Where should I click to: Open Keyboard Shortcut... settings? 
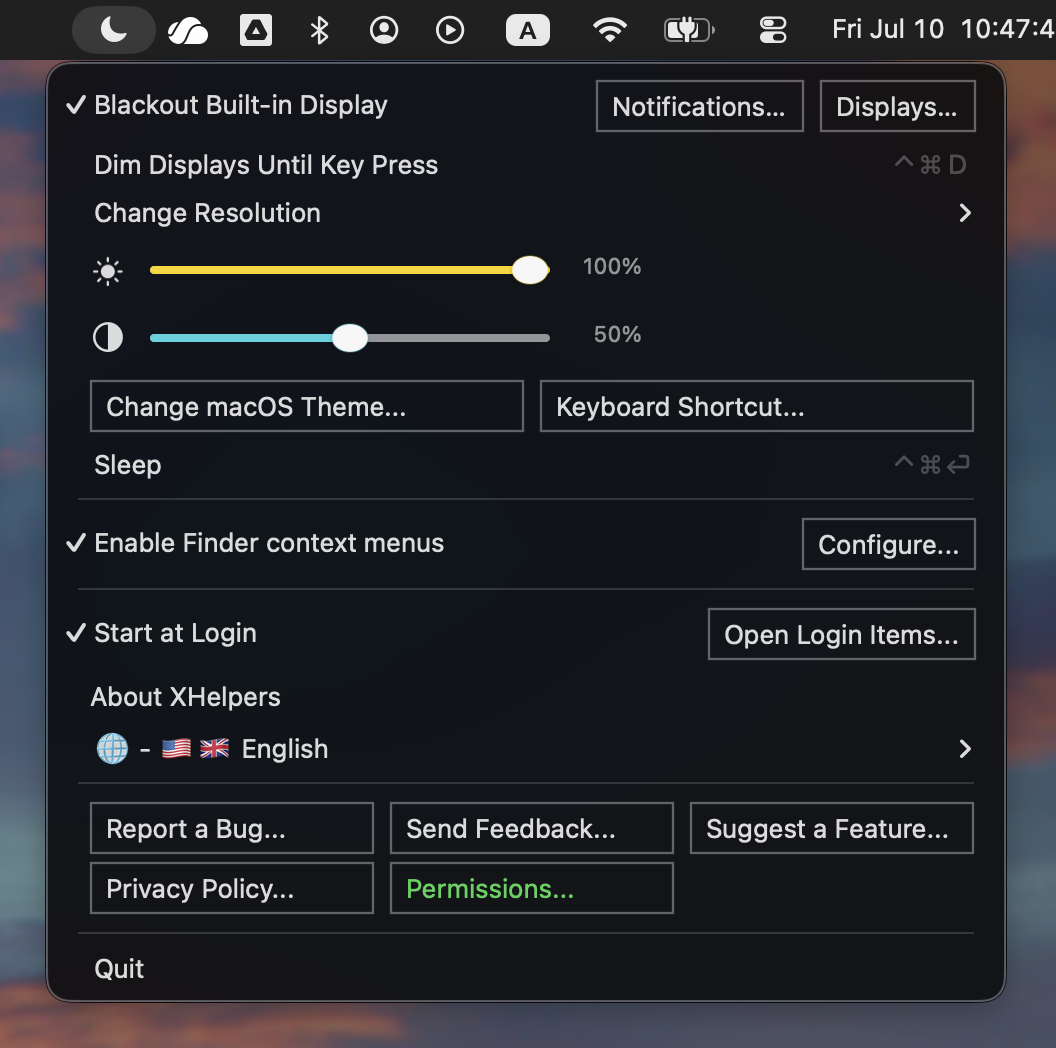[756, 406]
